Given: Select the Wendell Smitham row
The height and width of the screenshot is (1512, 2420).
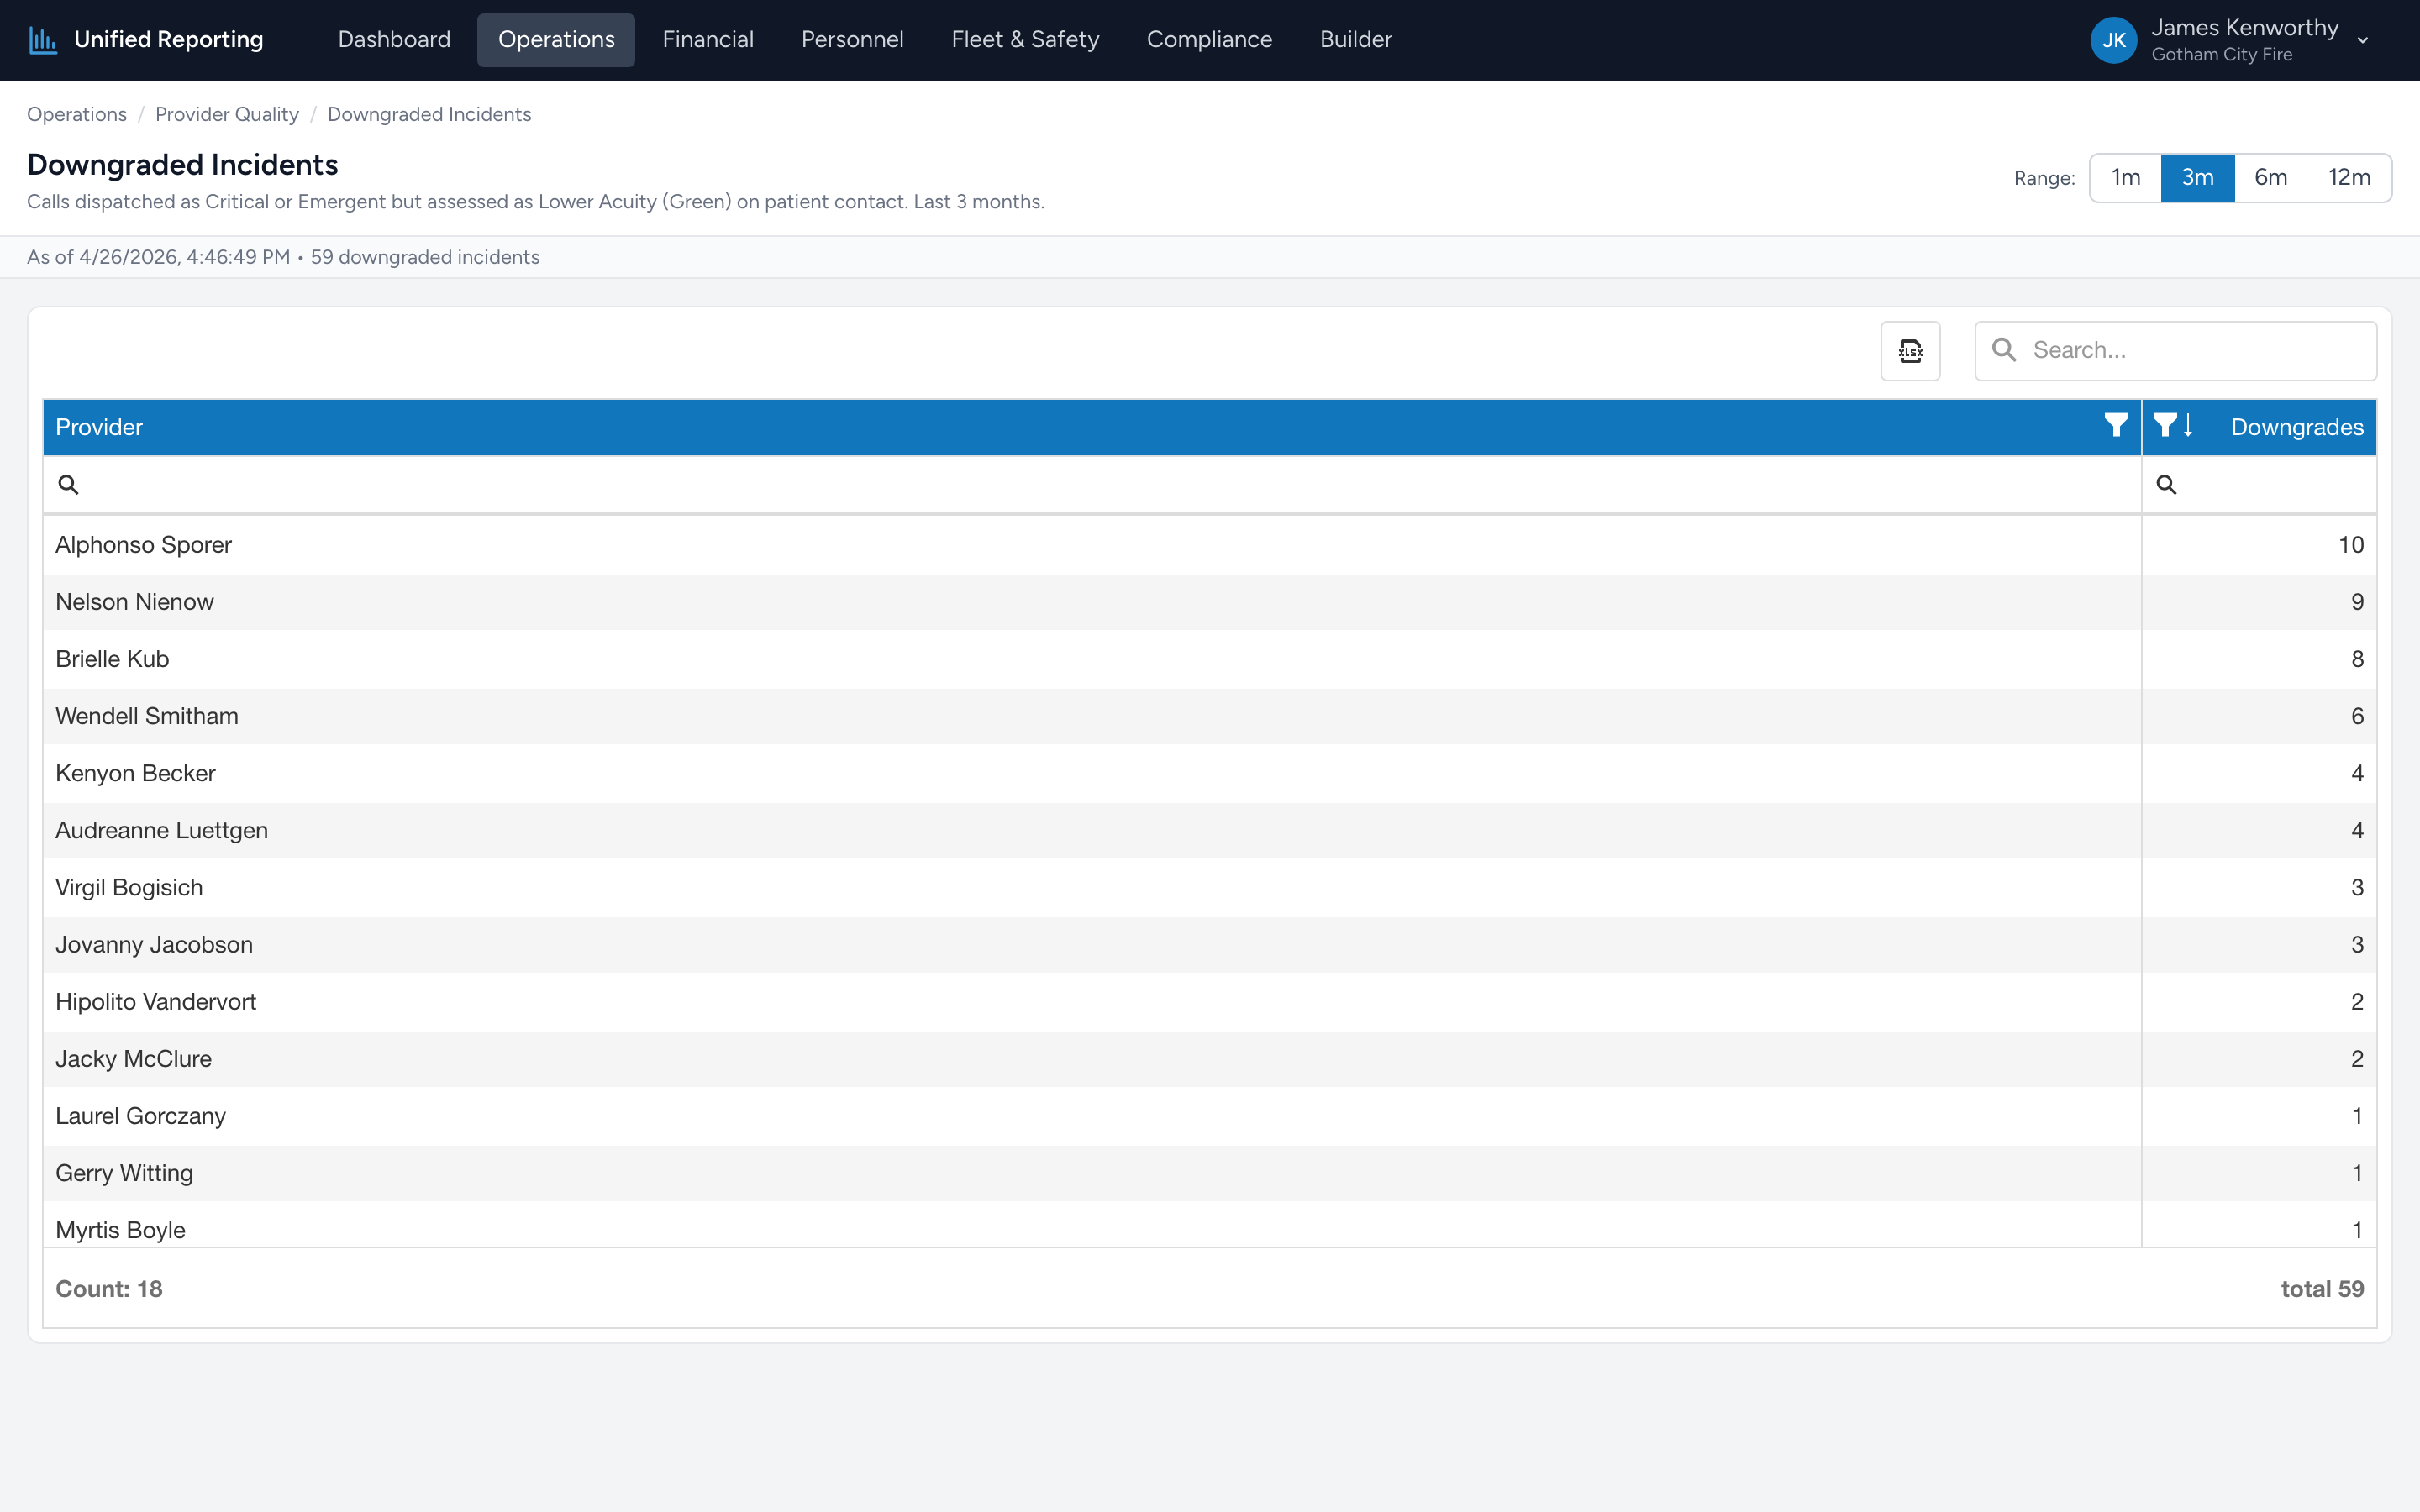Looking at the screenshot, I should tap(1209, 716).
